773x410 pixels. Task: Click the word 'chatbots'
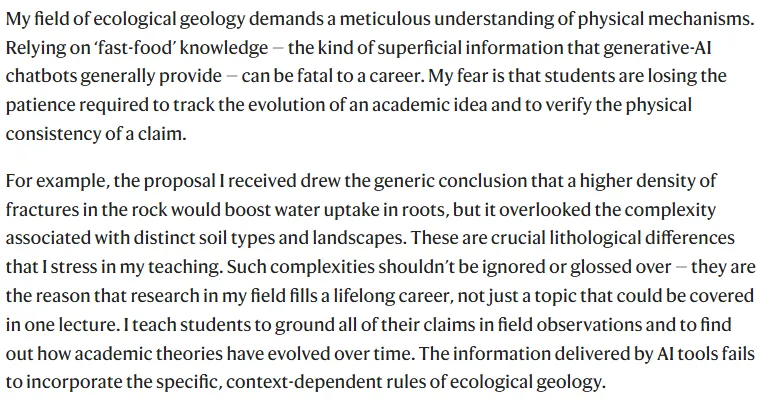(x=40, y=78)
